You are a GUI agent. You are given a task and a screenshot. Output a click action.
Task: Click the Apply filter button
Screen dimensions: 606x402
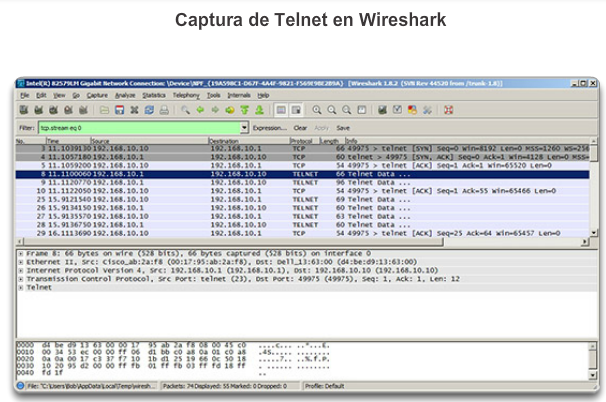[321, 128]
